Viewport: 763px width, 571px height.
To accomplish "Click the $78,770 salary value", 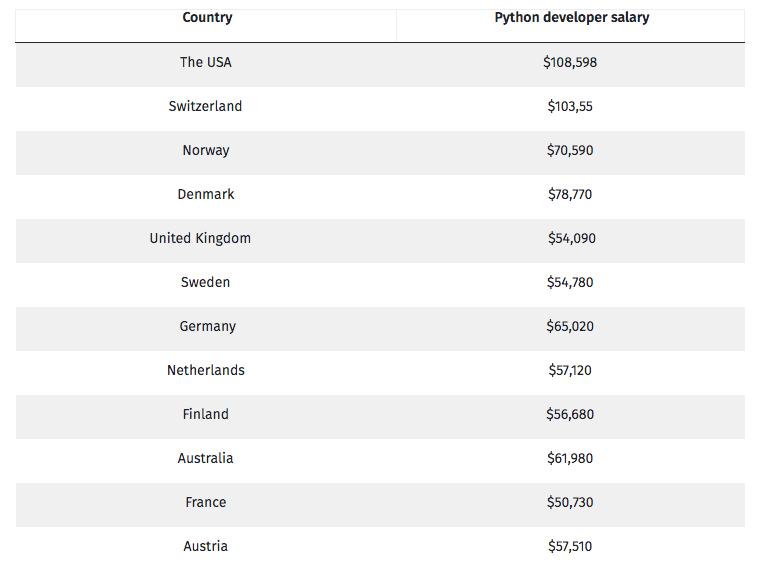I will (x=570, y=194).
